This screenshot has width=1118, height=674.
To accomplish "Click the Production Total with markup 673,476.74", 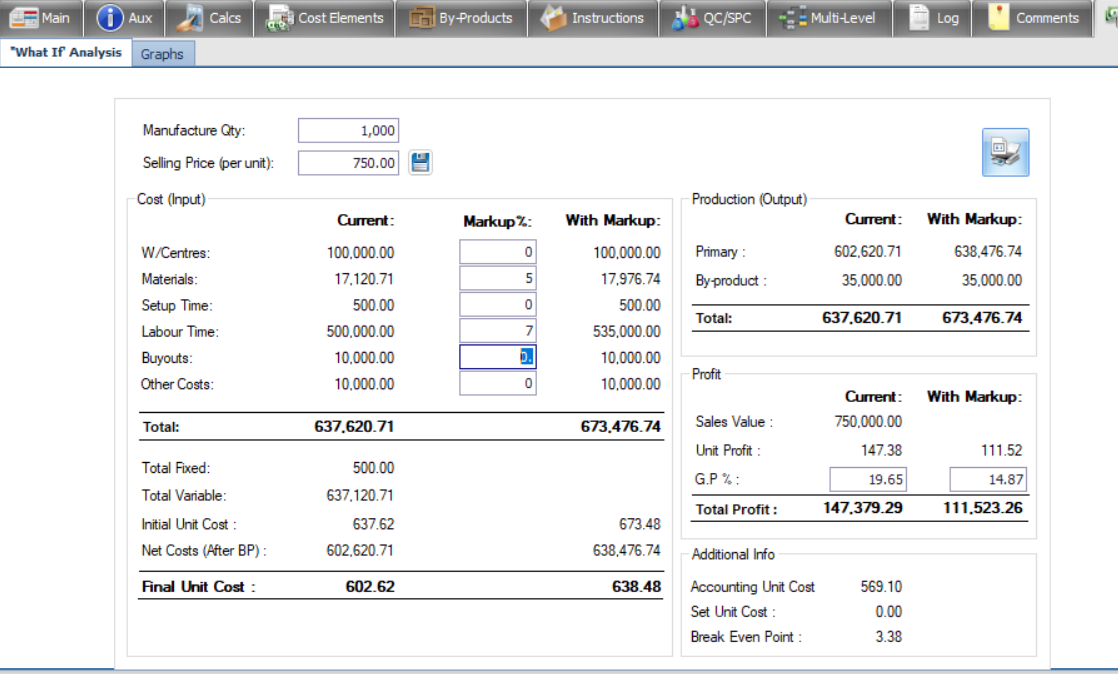I will click(x=983, y=318).
